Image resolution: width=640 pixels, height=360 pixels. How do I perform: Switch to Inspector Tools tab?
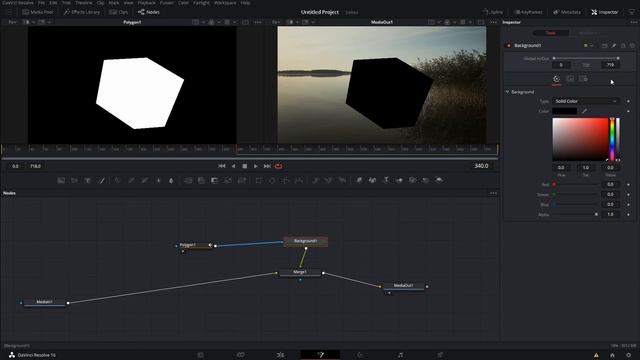(x=551, y=33)
